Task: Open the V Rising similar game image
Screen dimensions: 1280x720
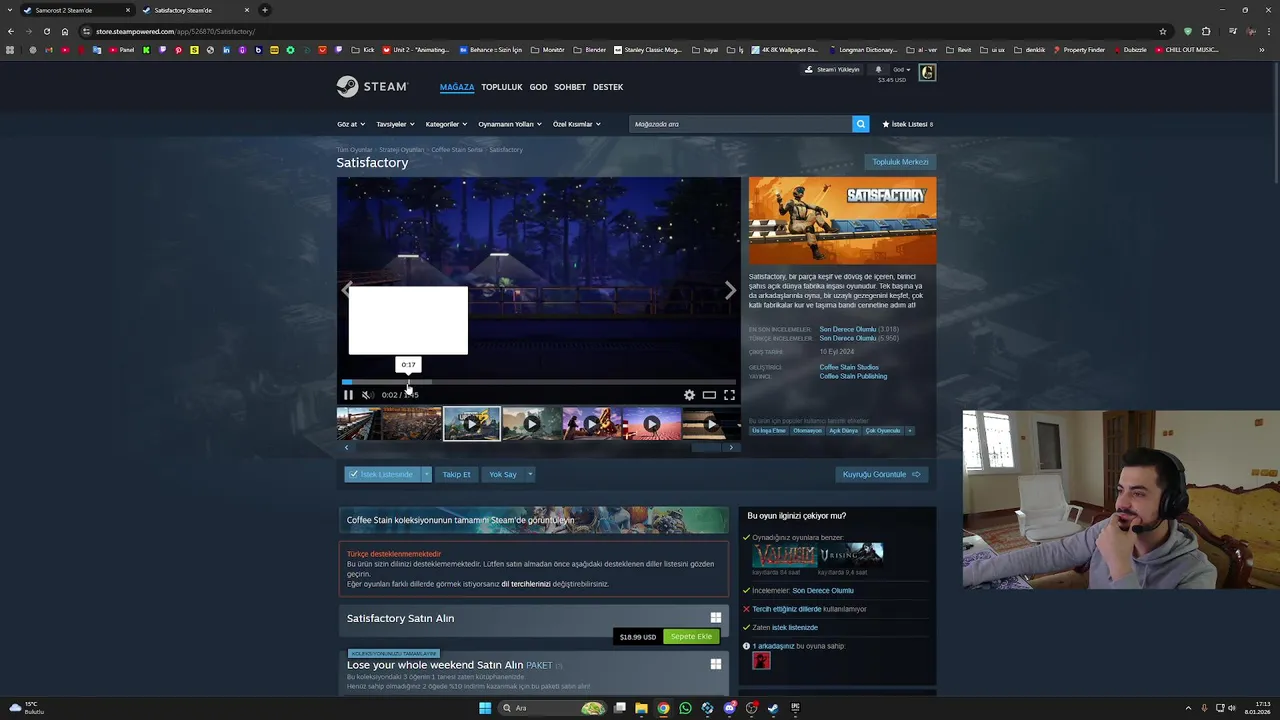Action: point(851,556)
